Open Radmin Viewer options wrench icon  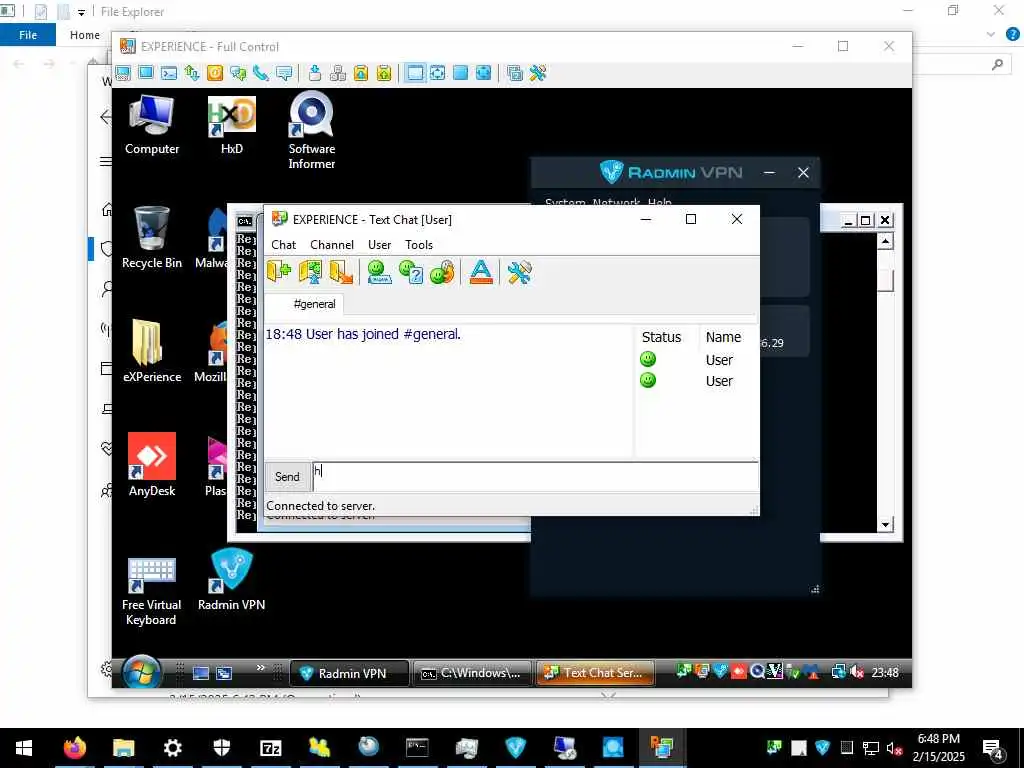[x=538, y=73]
